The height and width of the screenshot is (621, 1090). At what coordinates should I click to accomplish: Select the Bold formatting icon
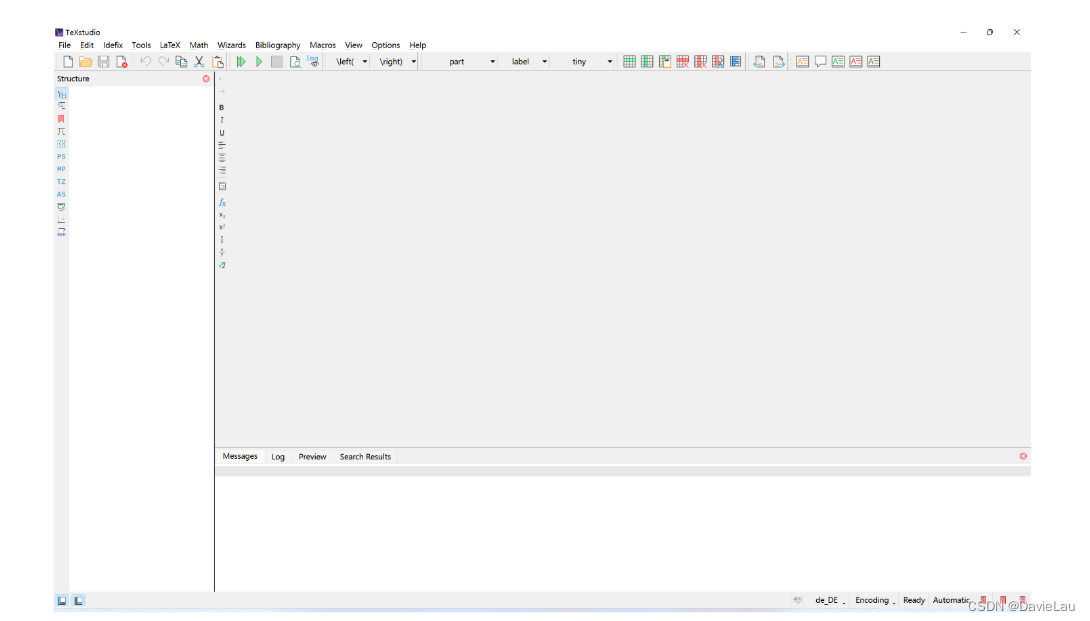pyautogui.click(x=221, y=107)
